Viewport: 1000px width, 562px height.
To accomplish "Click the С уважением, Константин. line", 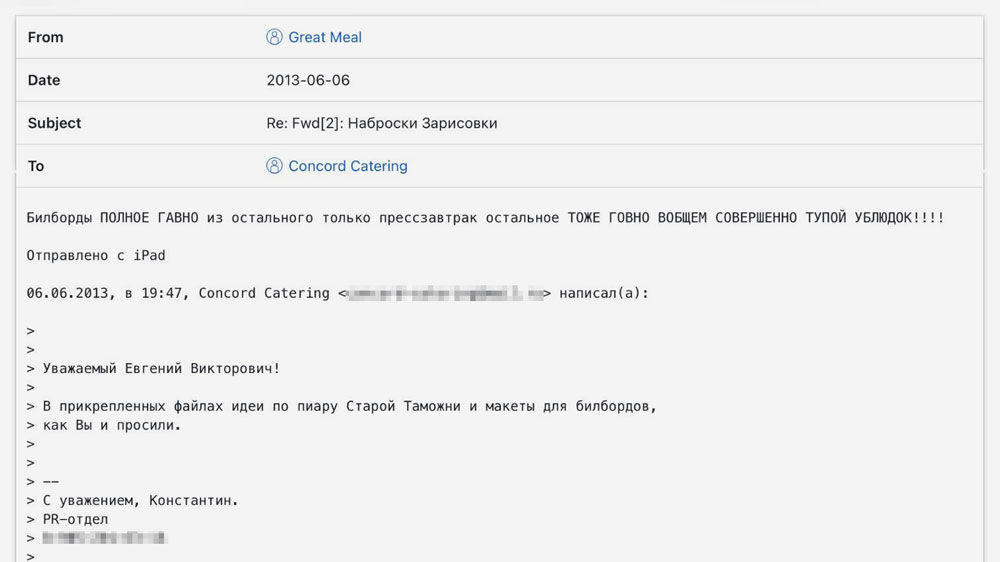I will 141,500.
